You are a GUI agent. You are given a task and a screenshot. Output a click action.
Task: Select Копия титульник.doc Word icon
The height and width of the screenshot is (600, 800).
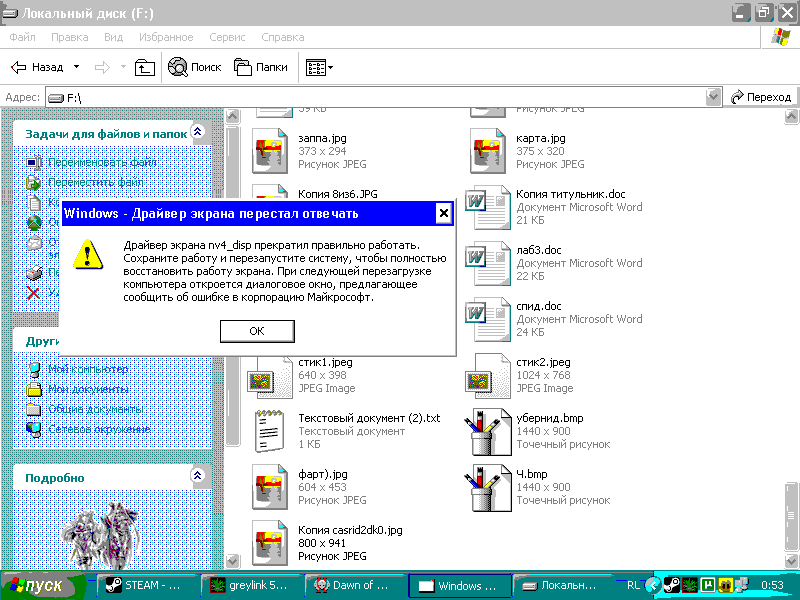(x=488, y=207)
